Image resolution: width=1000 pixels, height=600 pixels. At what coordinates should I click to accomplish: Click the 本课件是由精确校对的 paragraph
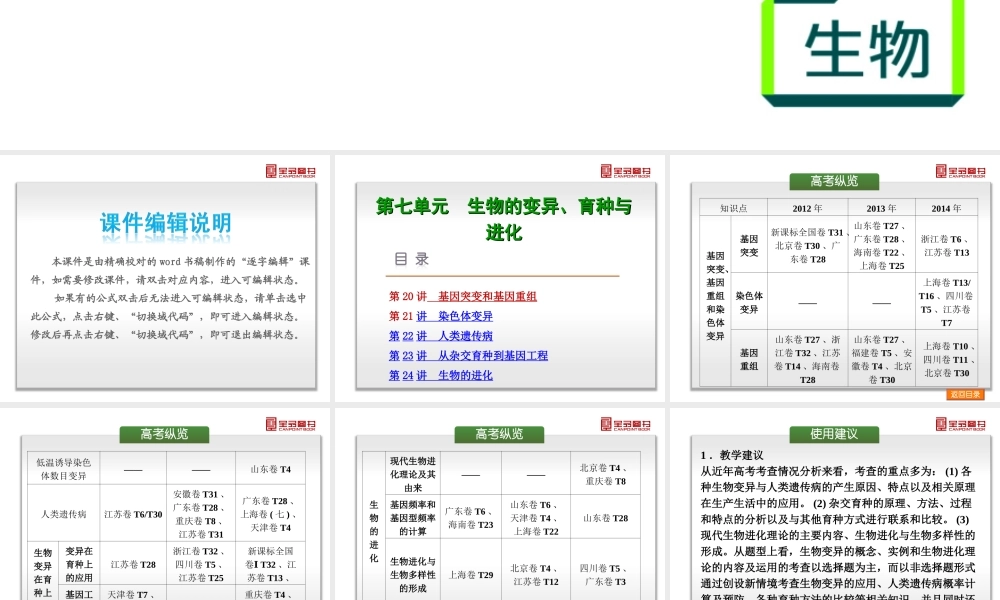point(170,270)
